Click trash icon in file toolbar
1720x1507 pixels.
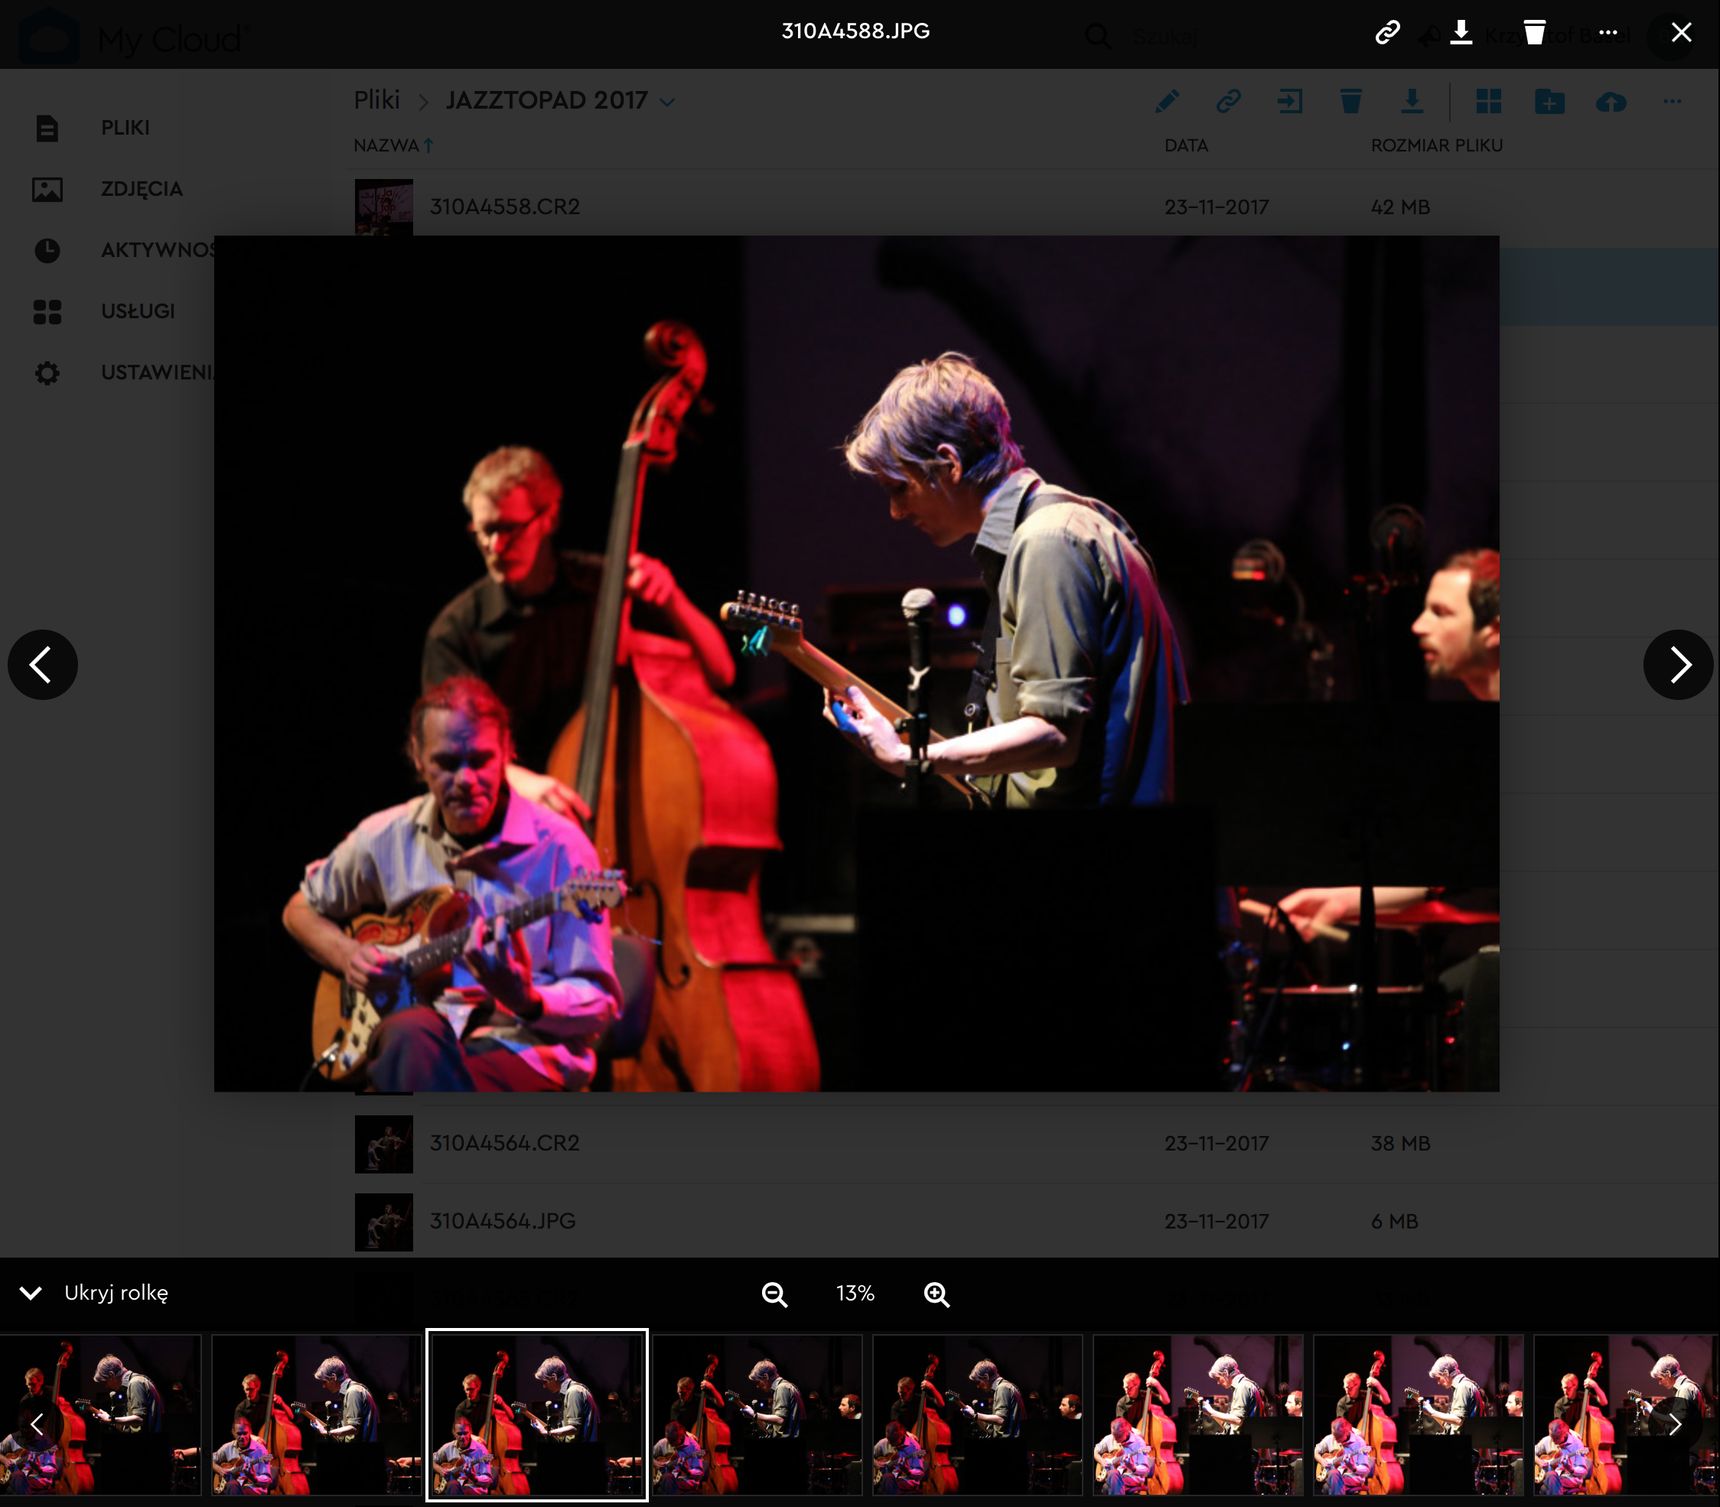pos(1351,101)
